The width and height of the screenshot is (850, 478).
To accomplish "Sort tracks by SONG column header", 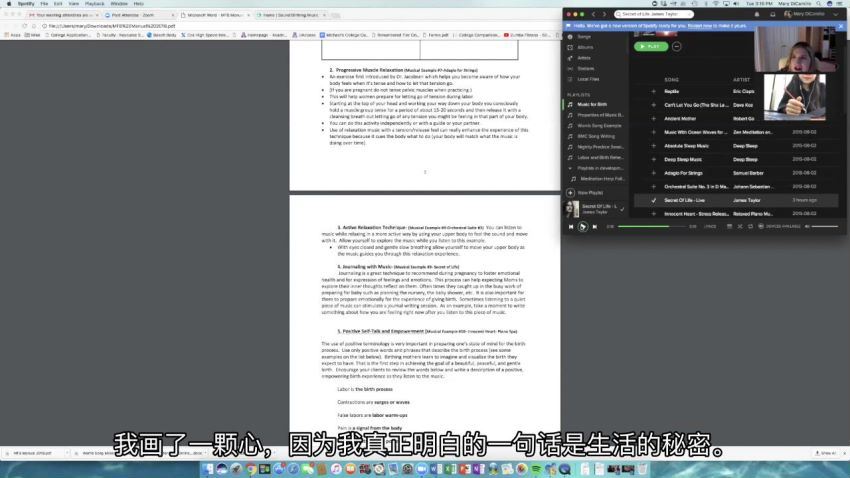I will [x=672, y=80].
